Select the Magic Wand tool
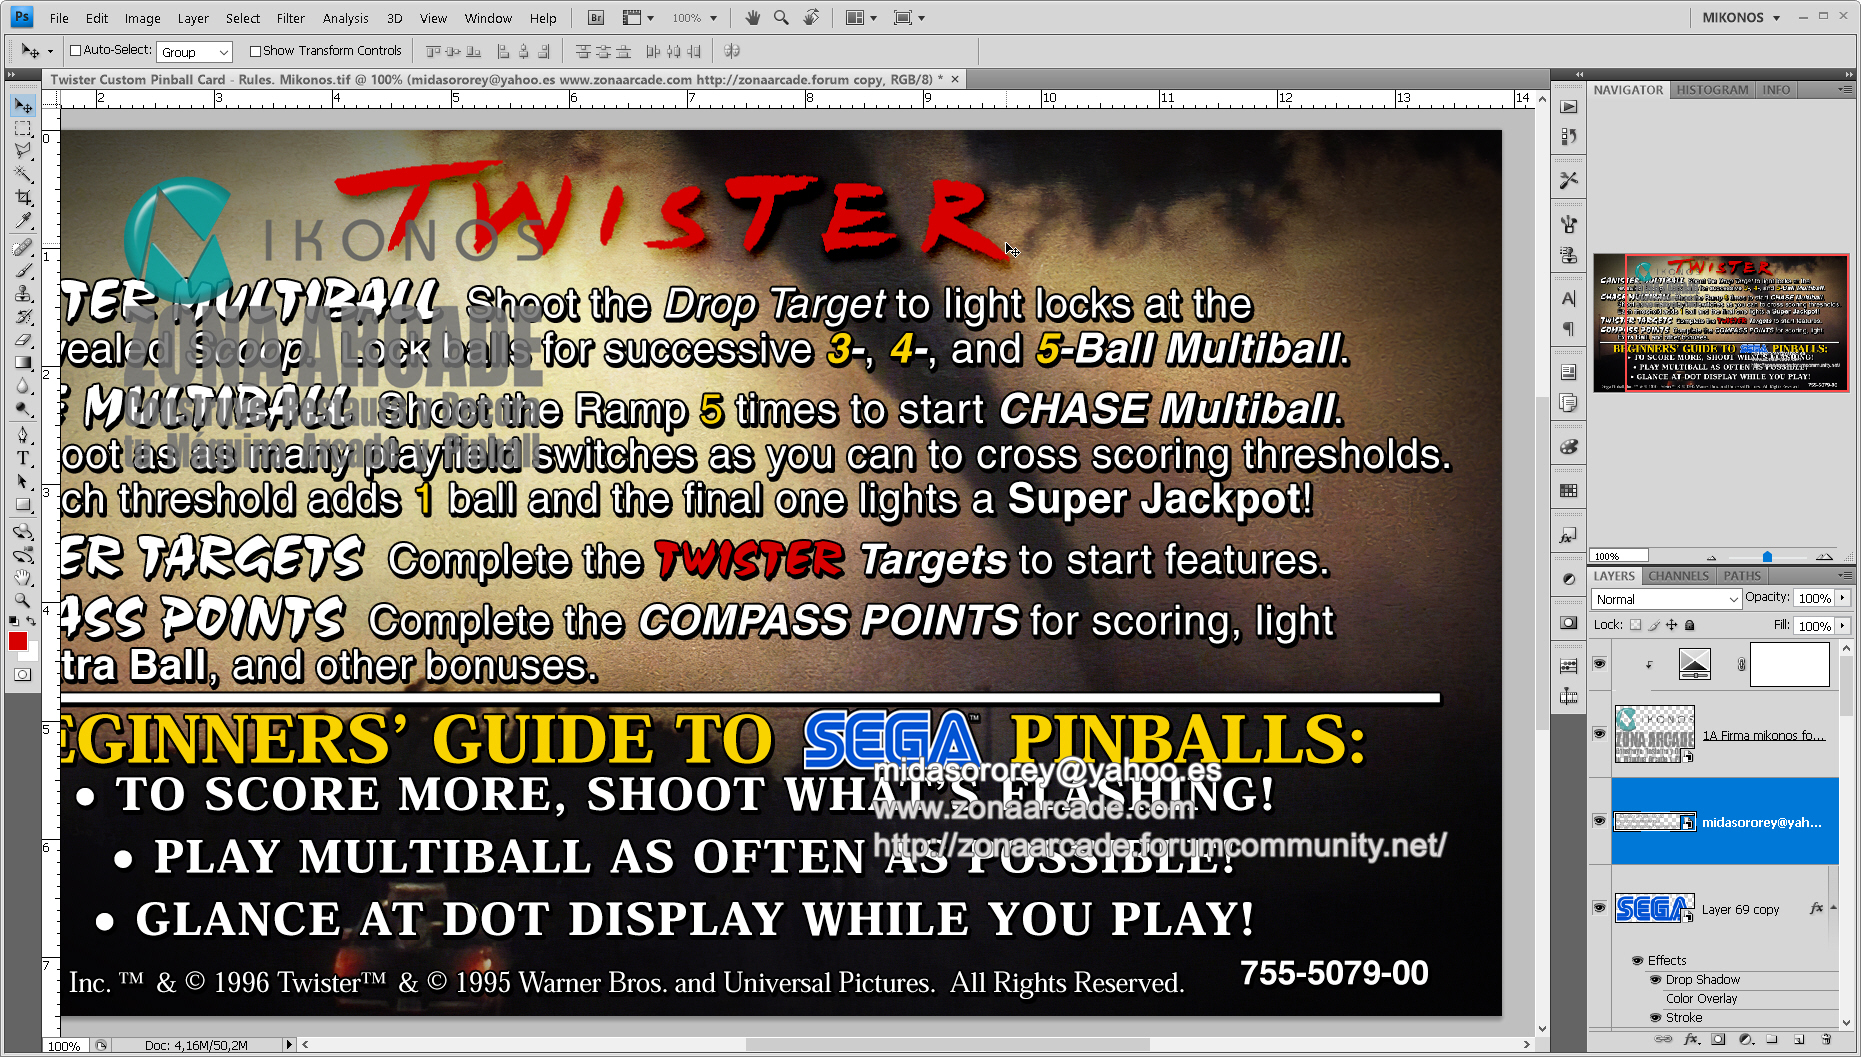Image resolution: width=1861 pixels, height=1057 pixels. point(23,173)
